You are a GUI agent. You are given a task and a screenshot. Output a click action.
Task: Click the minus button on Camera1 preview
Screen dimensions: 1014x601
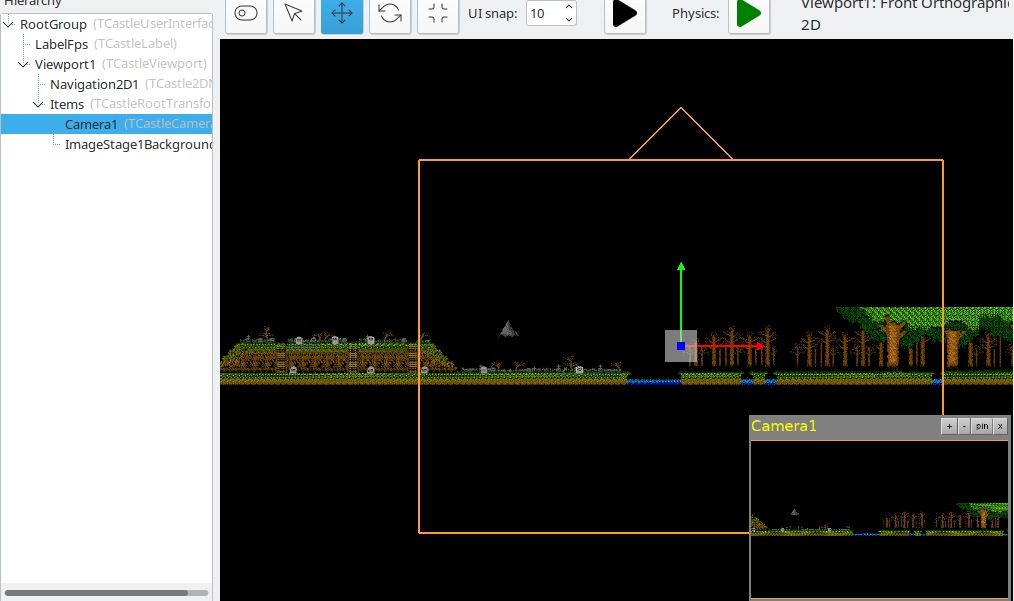point(964,426)
